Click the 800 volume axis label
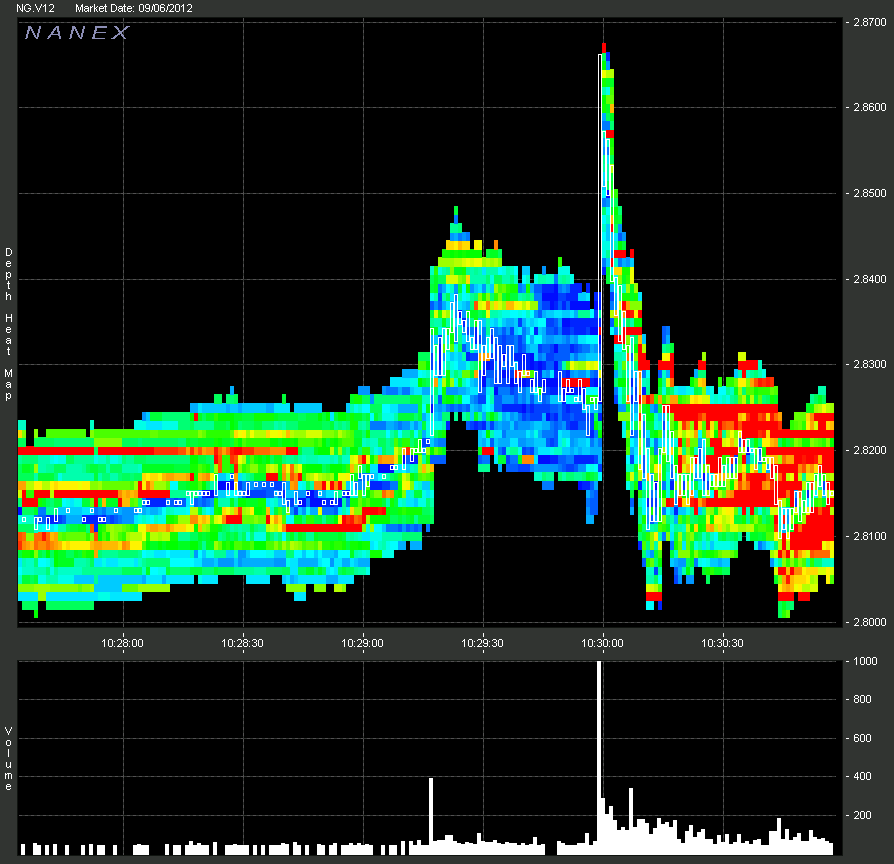894x864 pixels. [x=862, y=699]
